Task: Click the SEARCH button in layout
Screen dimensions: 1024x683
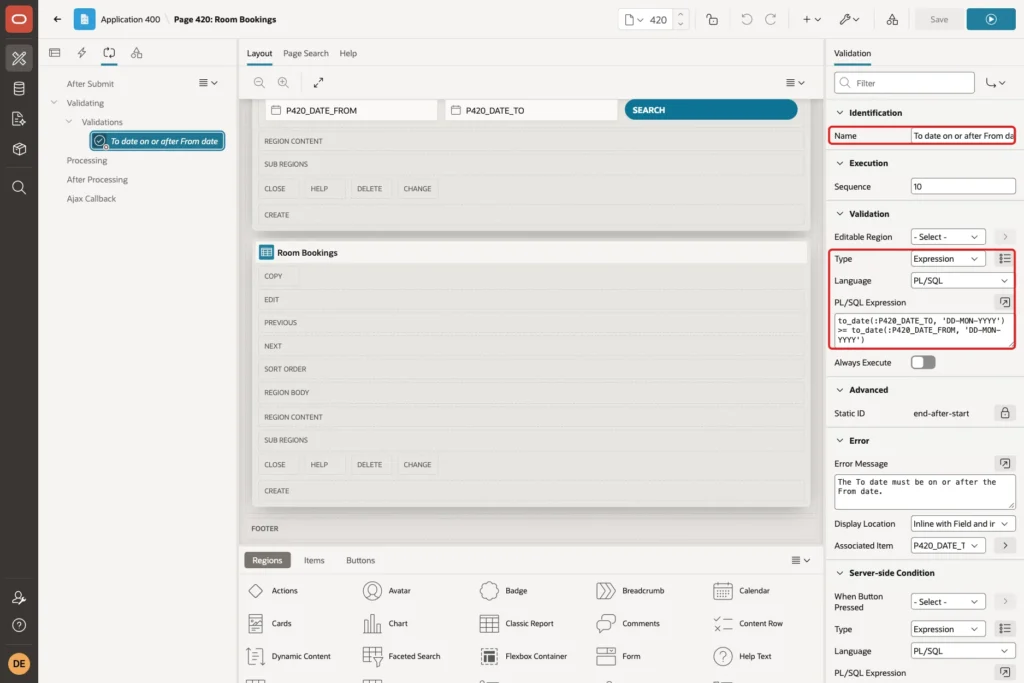Action: point(711,110)
